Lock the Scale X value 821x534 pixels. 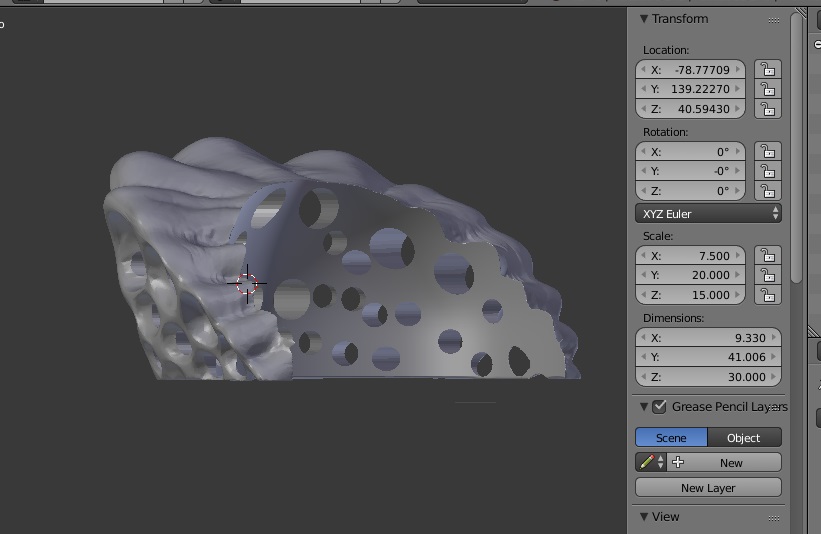[x=767, y=256]
